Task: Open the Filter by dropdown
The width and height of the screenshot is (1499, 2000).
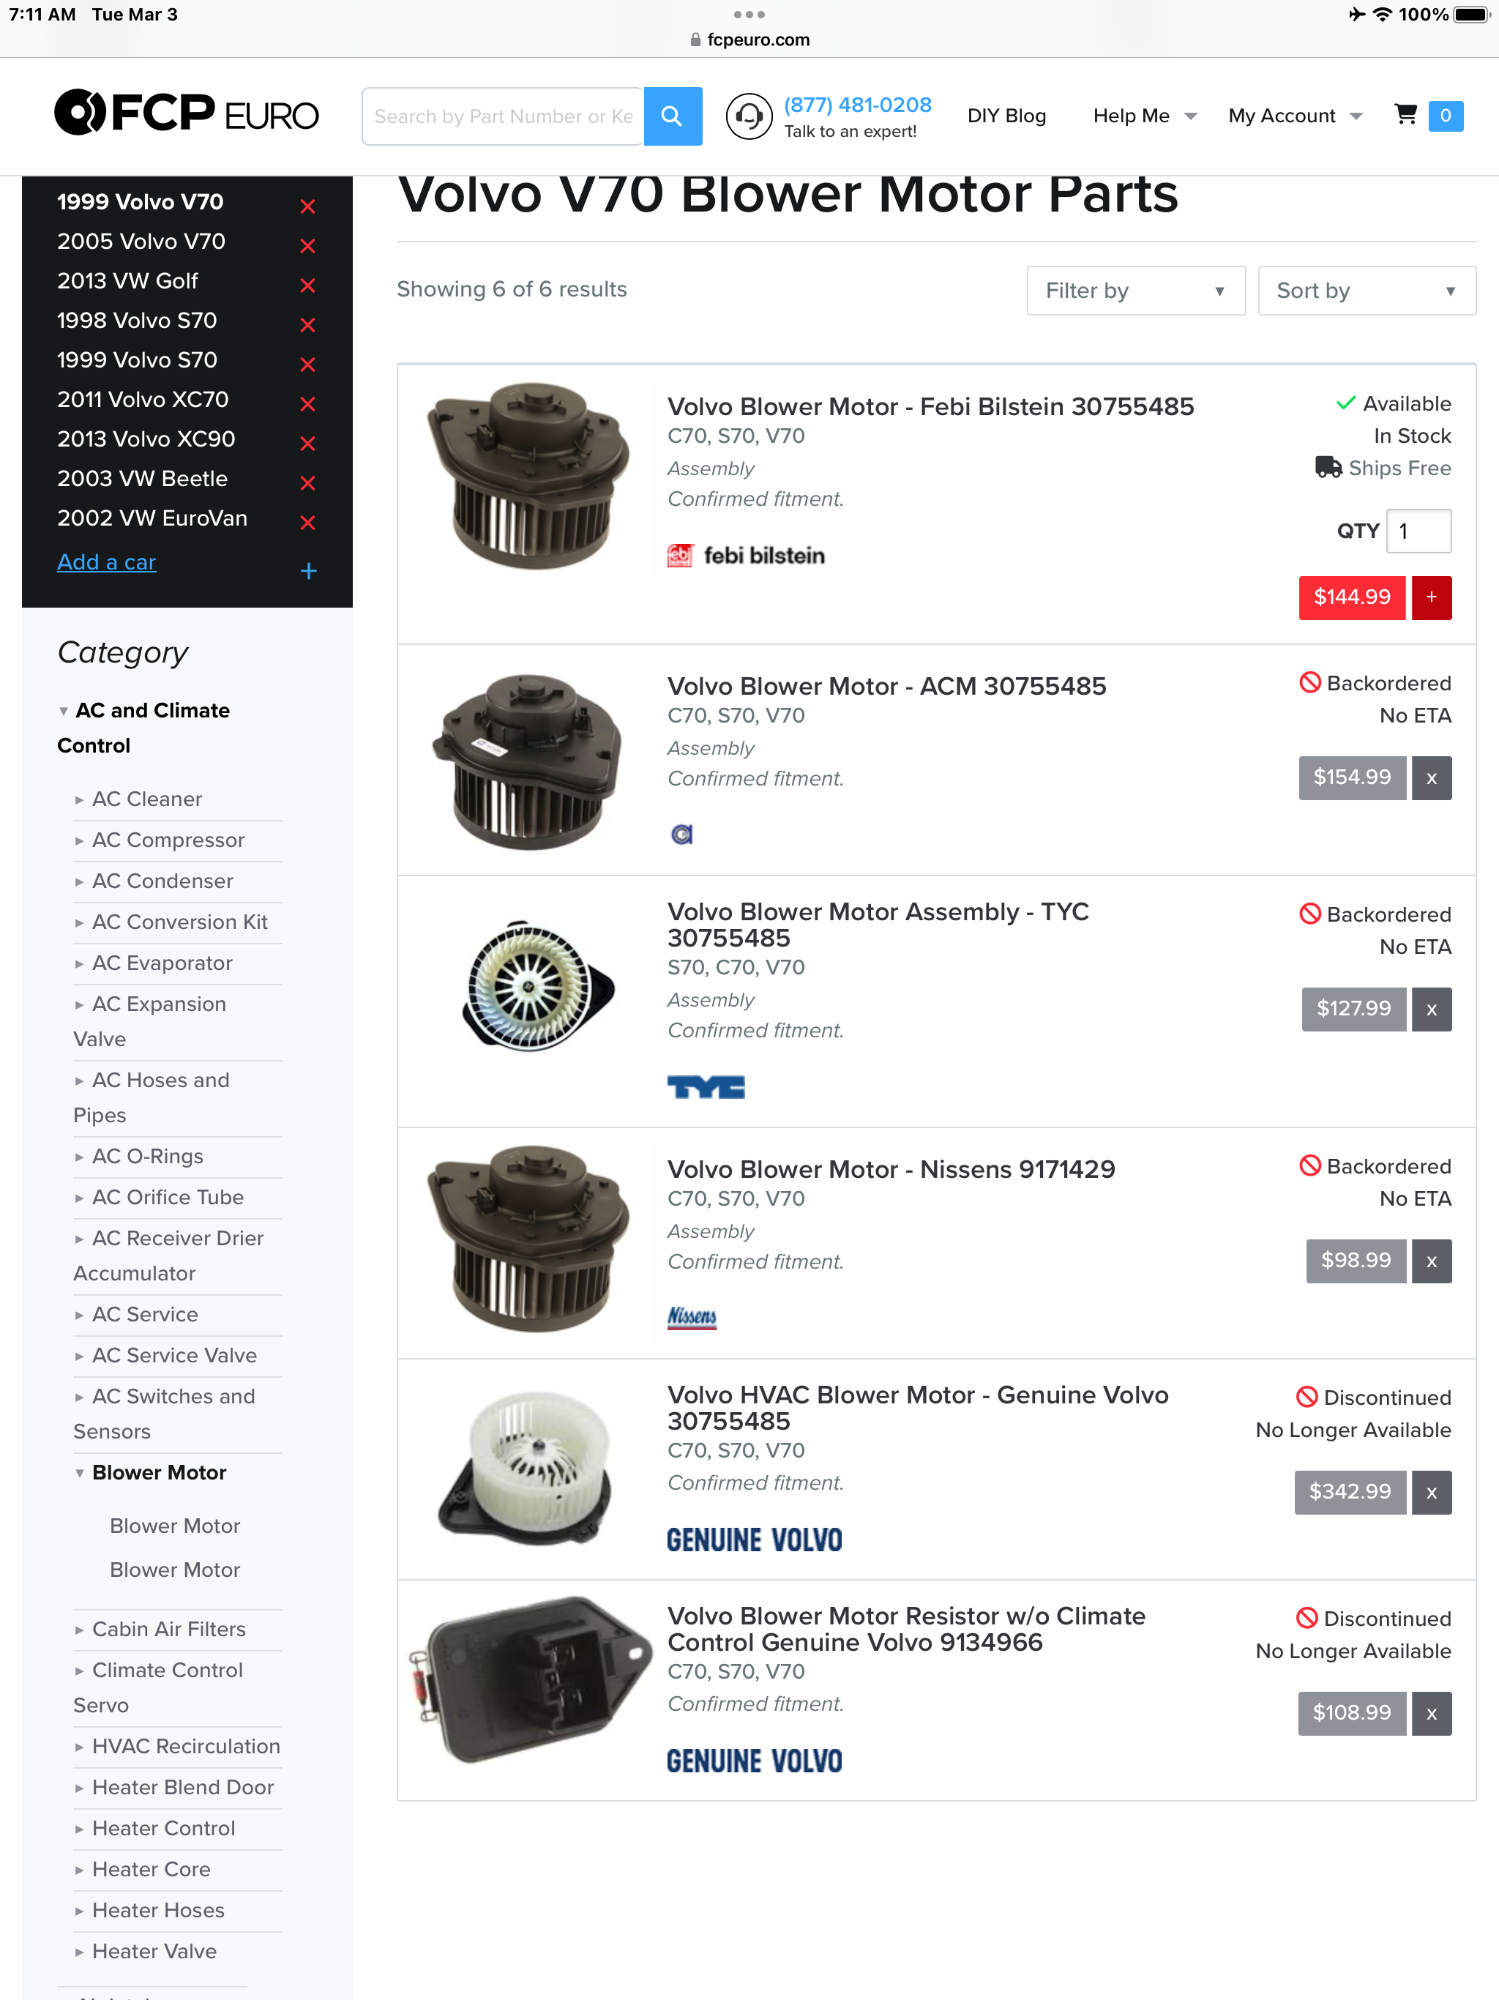Action: click(x=1135, y=291)
